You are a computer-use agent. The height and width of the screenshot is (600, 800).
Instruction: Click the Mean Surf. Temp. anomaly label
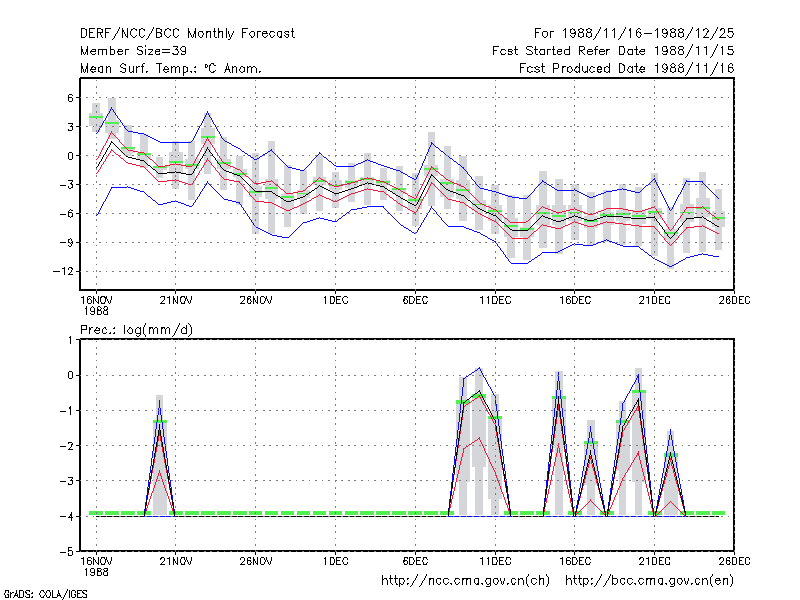point(170,68)
